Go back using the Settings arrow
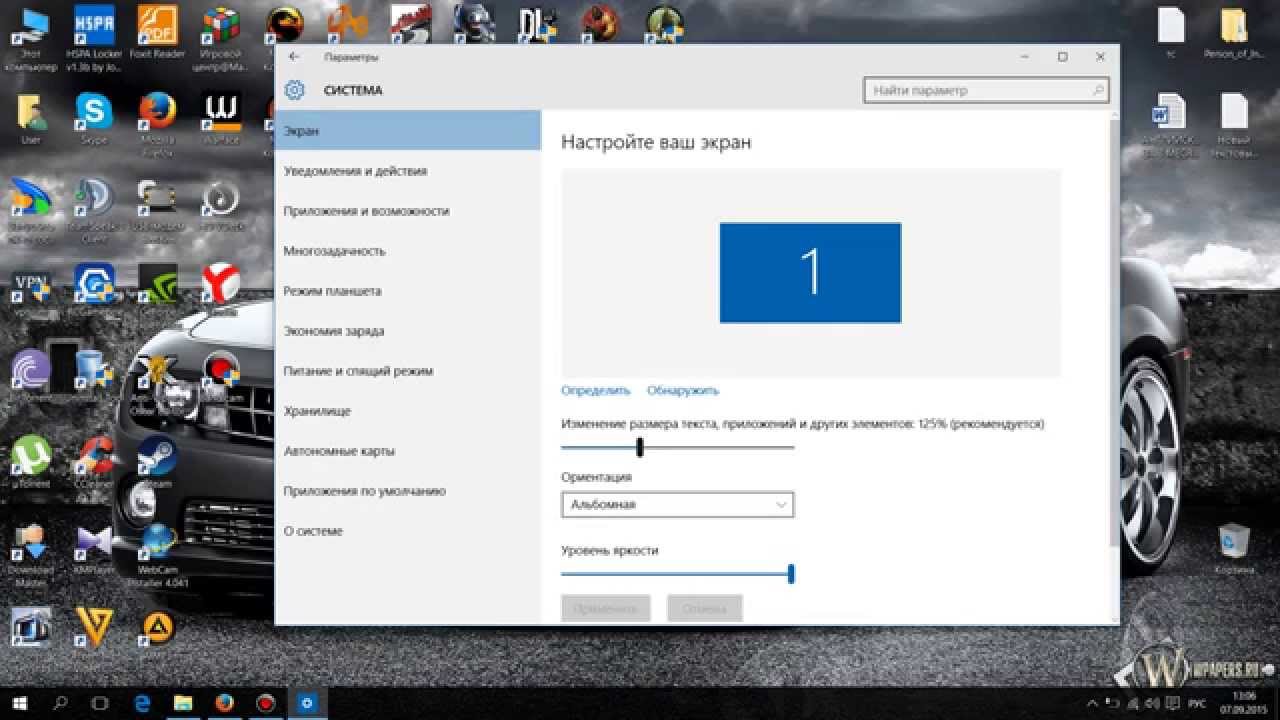Screen dimensions: 1280x720 click(294, 57)
